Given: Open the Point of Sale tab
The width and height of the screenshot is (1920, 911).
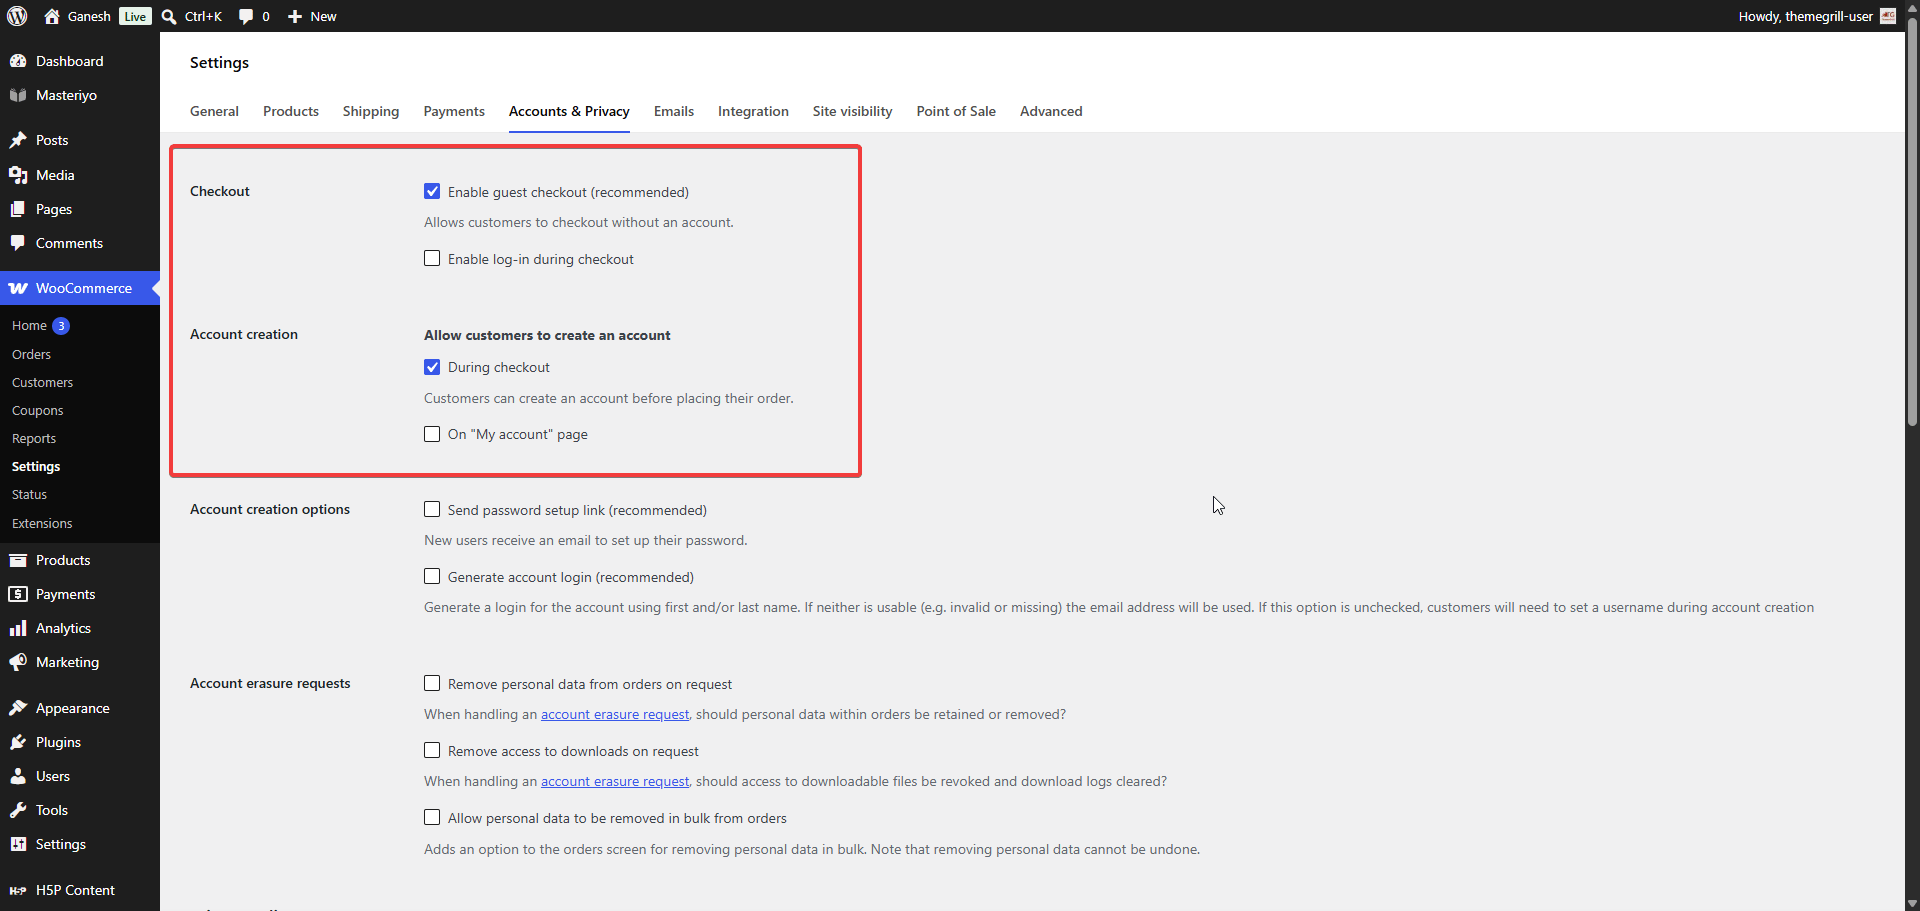Looking at the screenshot, I should 956,111.
